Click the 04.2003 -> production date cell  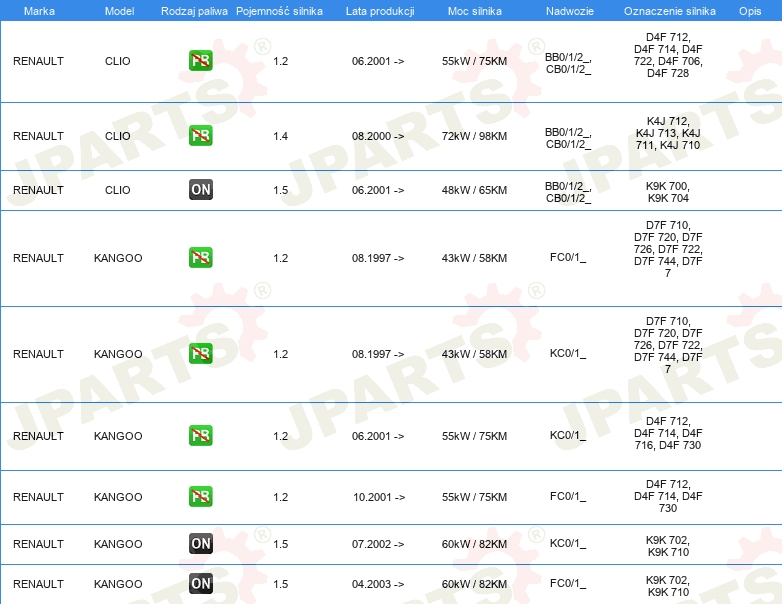378,584
